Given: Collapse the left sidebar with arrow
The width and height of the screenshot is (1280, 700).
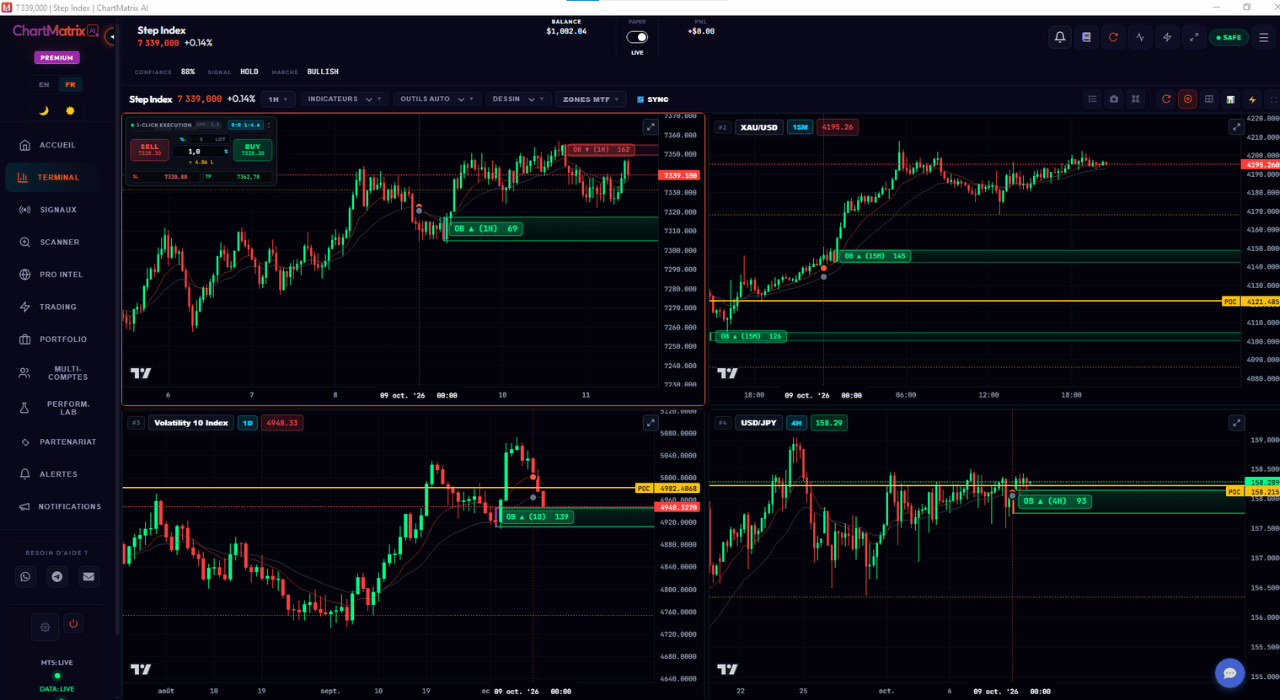Looking at the screenshot, I should pyautogui.click(x=112, y=37).
